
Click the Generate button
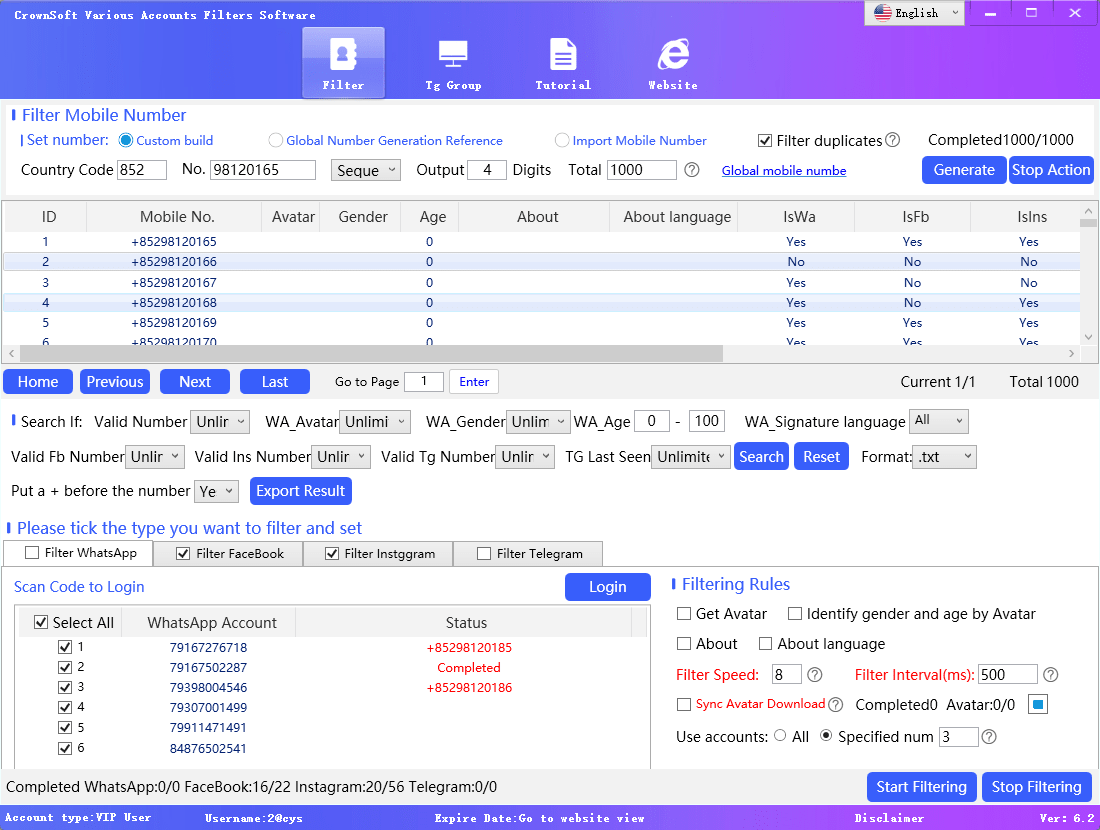coord(963,170)
